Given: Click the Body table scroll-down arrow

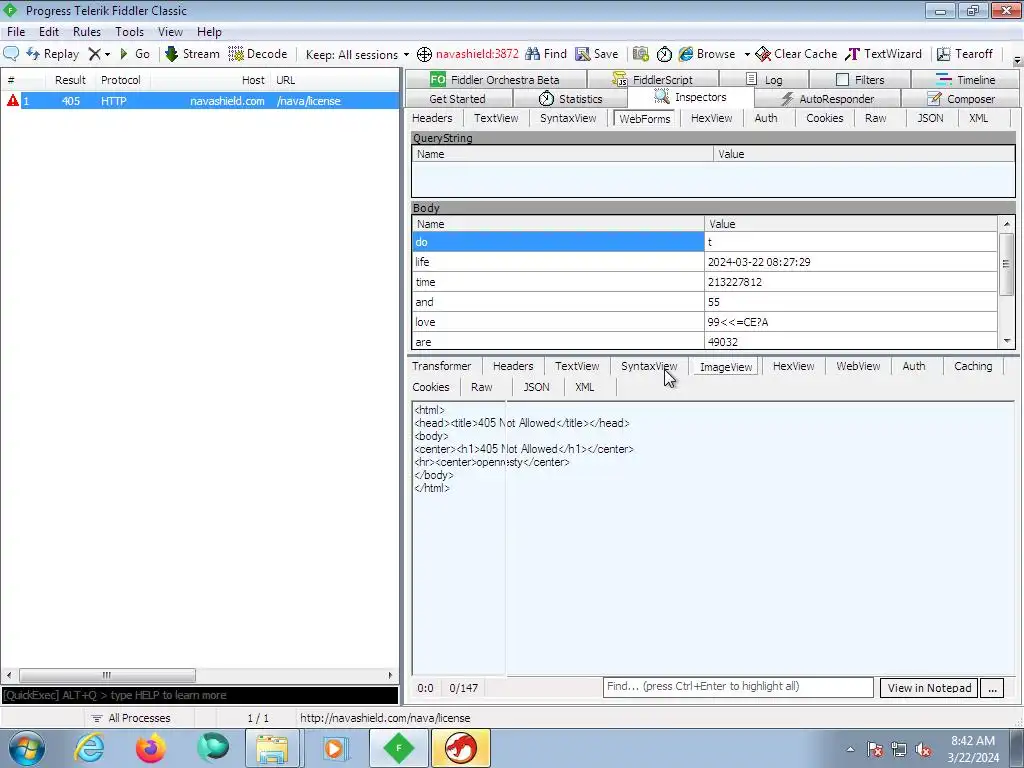Looking at the screenshot, I should click(x=1007, y=341).
